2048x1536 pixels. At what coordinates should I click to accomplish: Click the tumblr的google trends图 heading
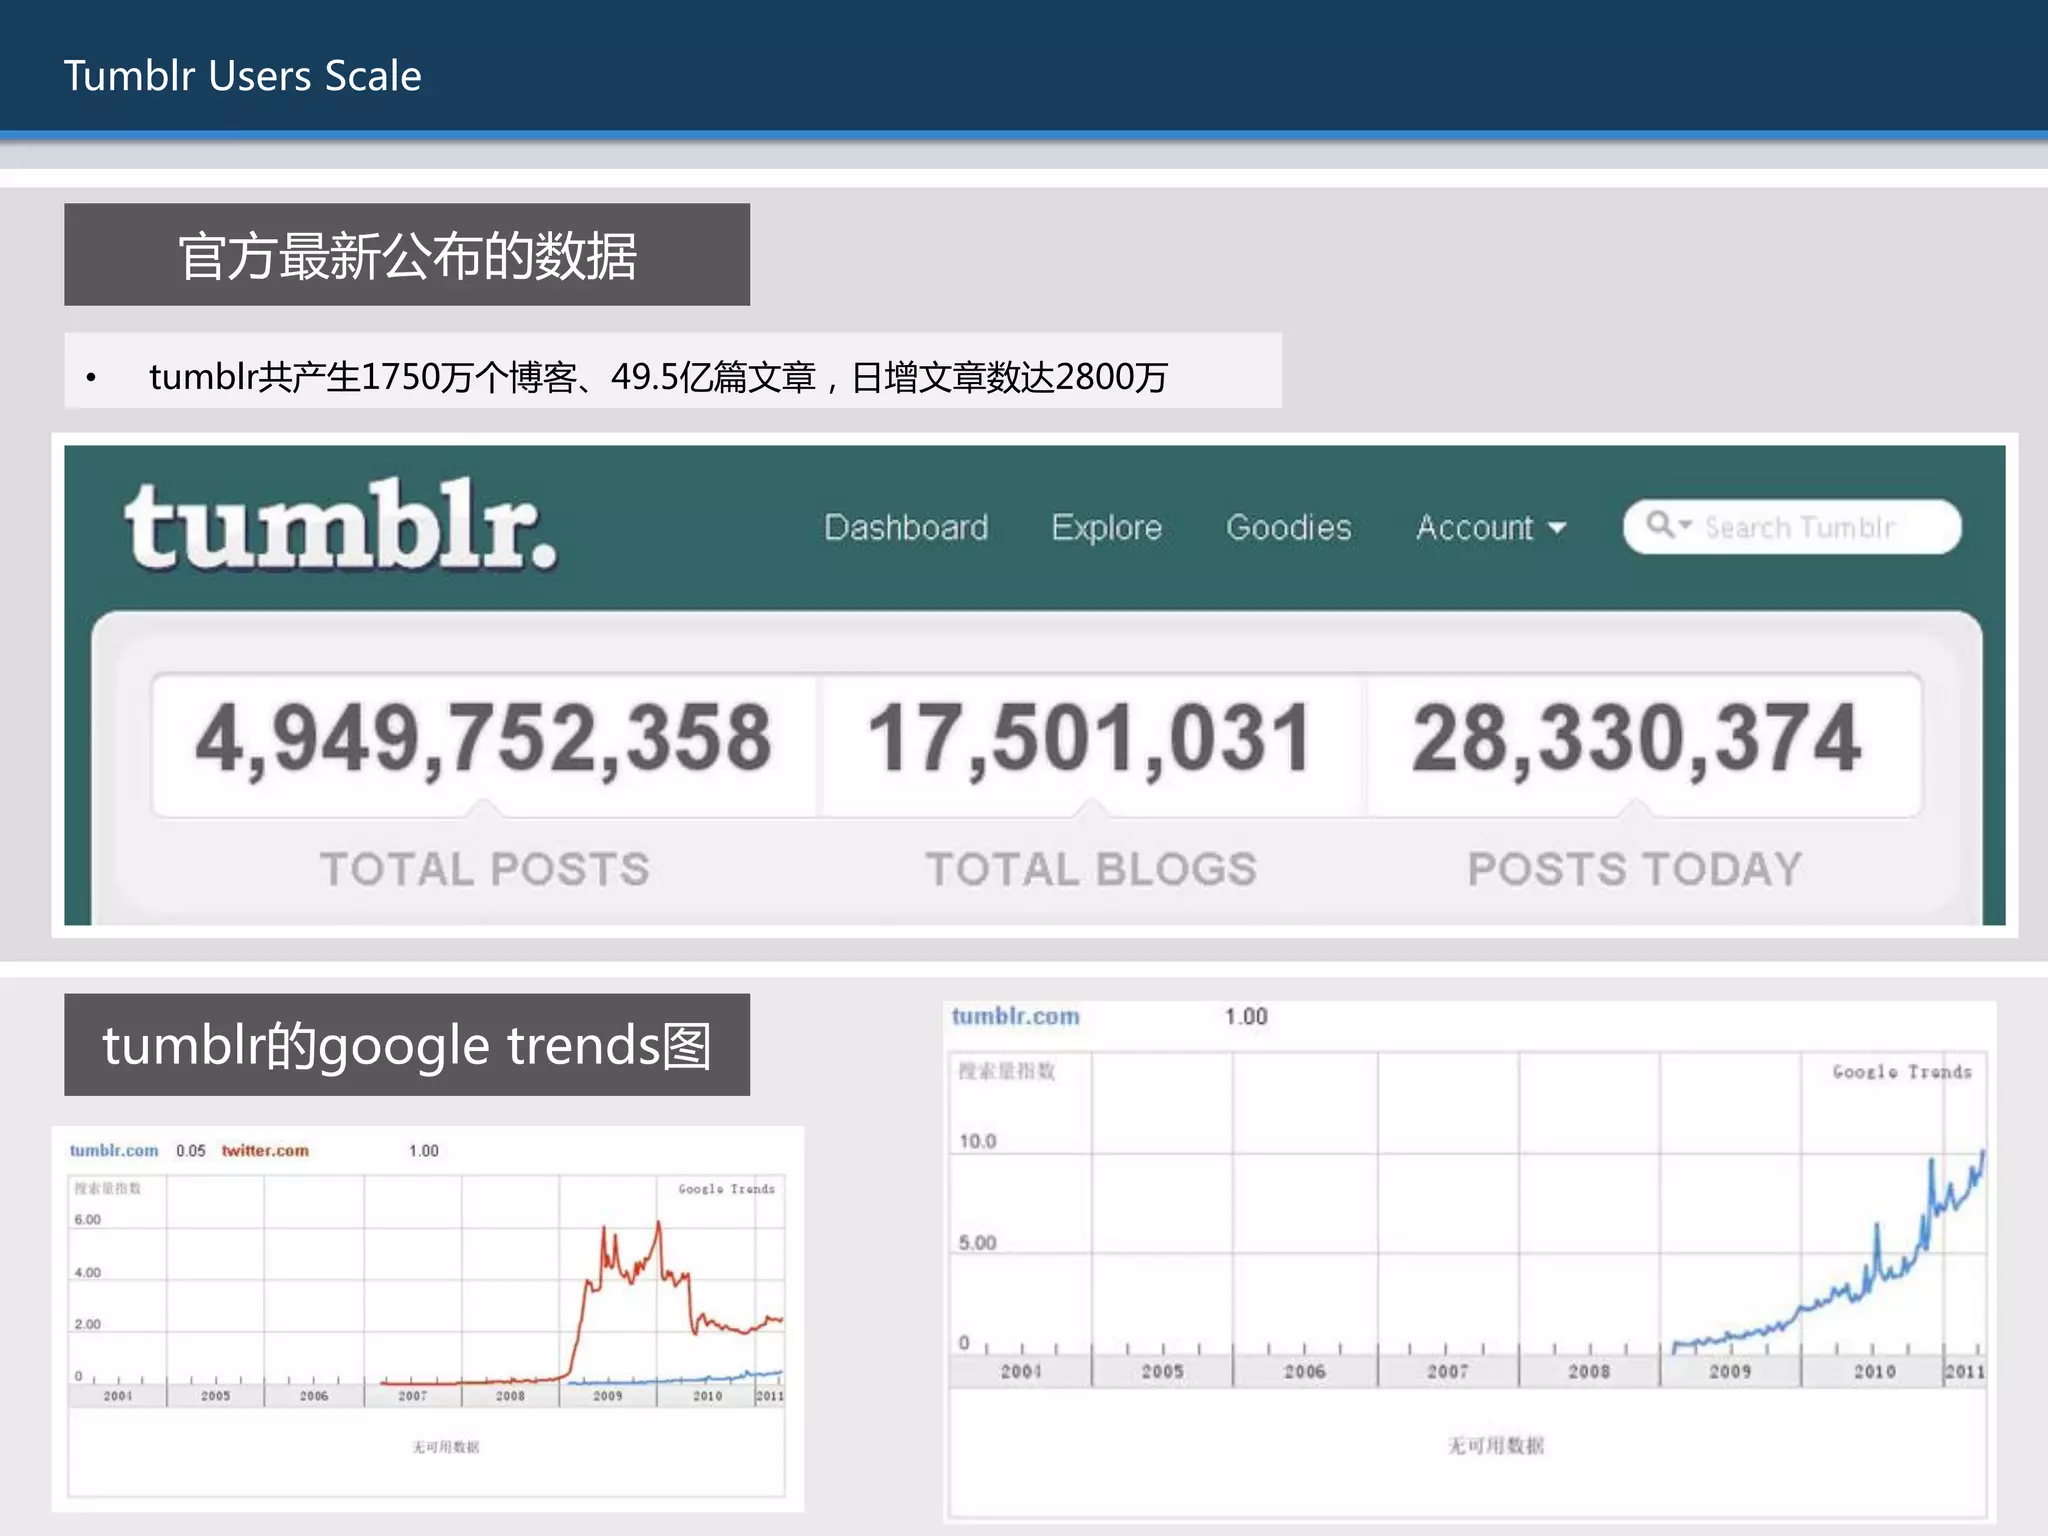407,1045
